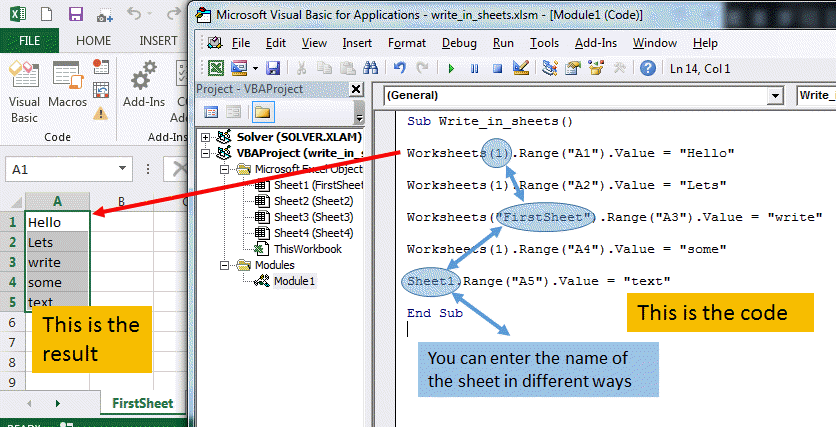This screenshot has height=427, width=836.
Task: Open the Insert UserForm dropdown arrow
Action: click(255, 69)
